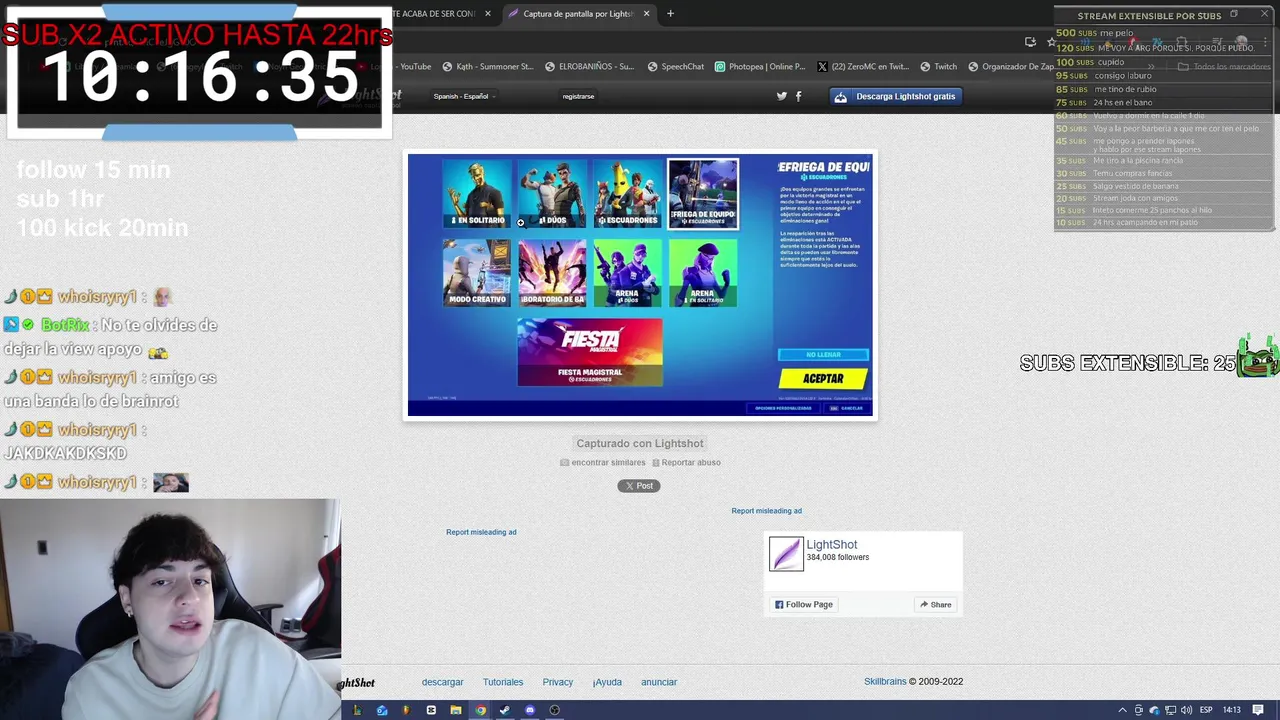Open the volume tray icon

pos(1186,710)
